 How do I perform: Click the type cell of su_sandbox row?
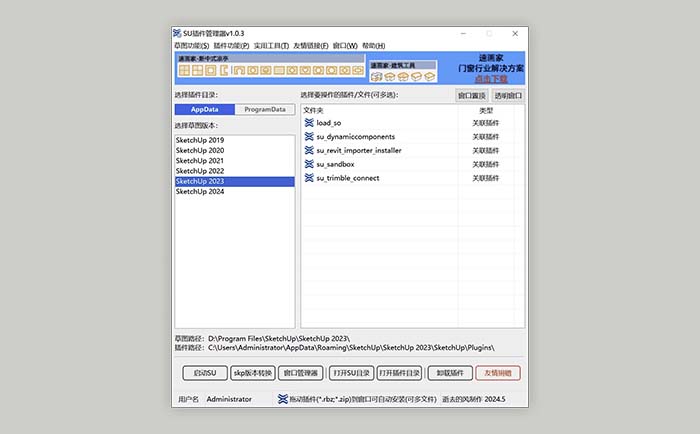point(486,164)
